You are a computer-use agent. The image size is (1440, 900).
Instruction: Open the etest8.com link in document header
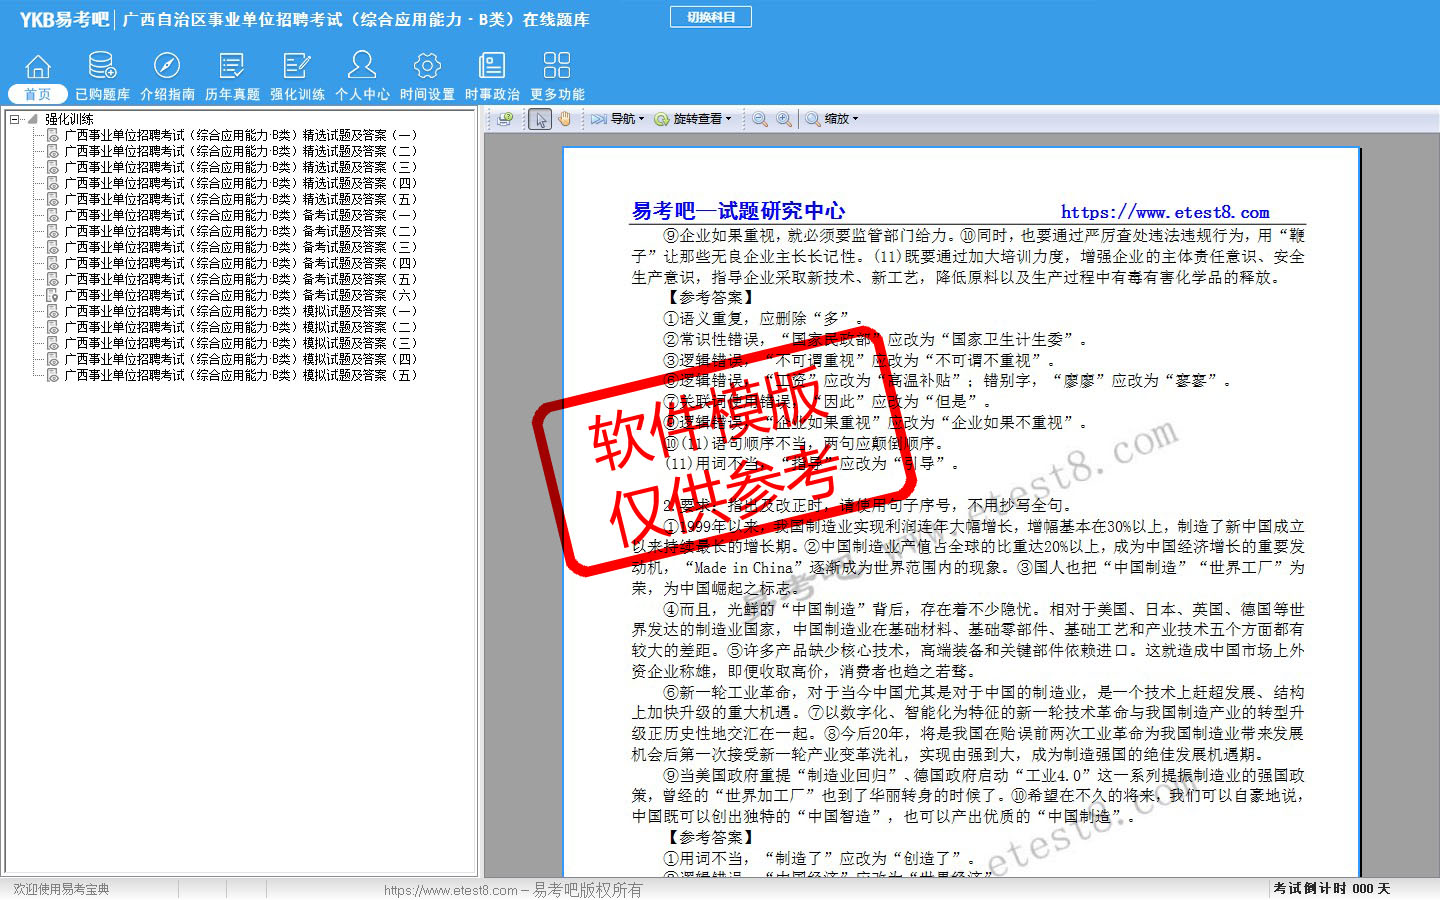tap(1165, 212)
